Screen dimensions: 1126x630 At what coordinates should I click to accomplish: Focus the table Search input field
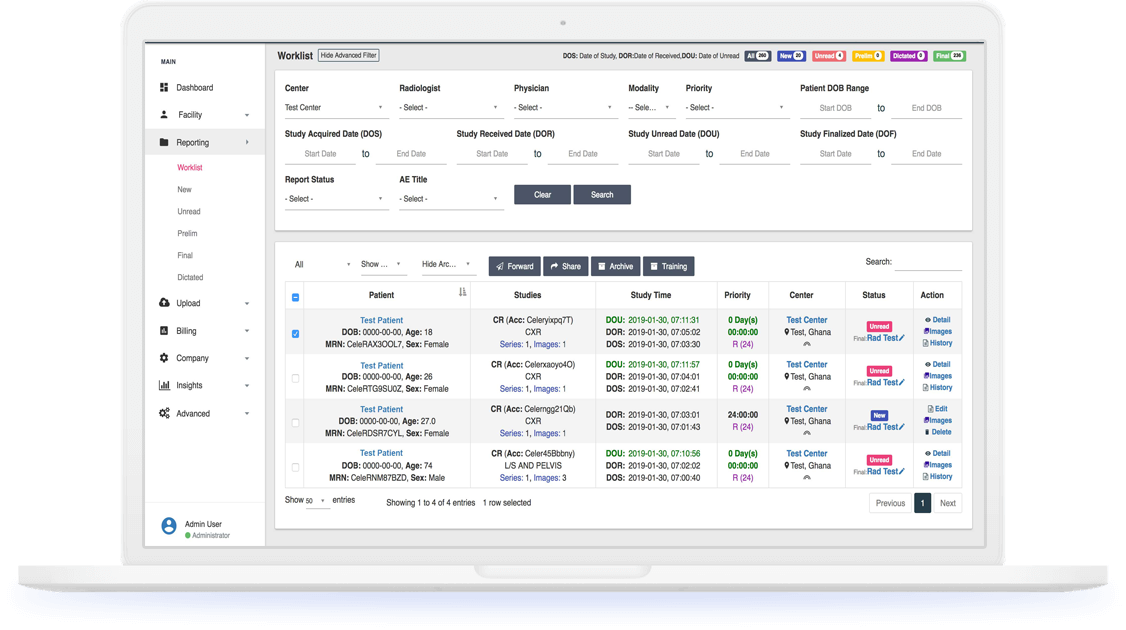(x=929, y=262)
